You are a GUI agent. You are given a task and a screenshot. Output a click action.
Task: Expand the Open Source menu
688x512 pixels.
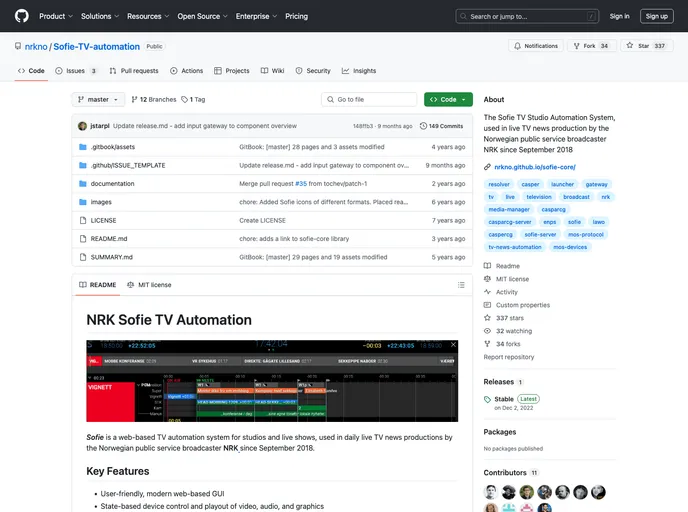click(202, 16)
